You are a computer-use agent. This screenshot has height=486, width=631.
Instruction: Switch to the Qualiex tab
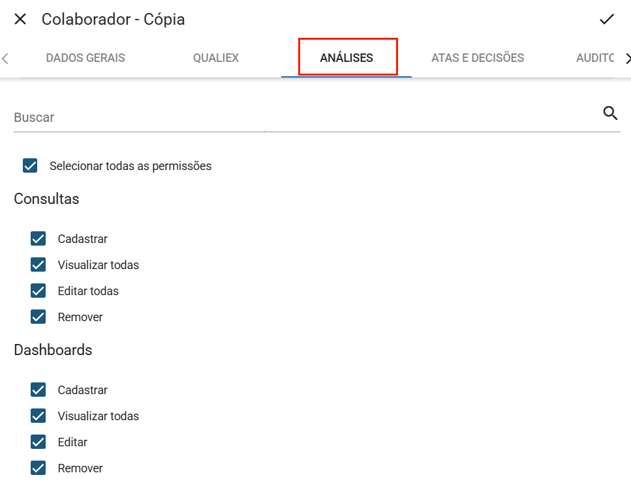pyautogui.click(x=216, y=58)
